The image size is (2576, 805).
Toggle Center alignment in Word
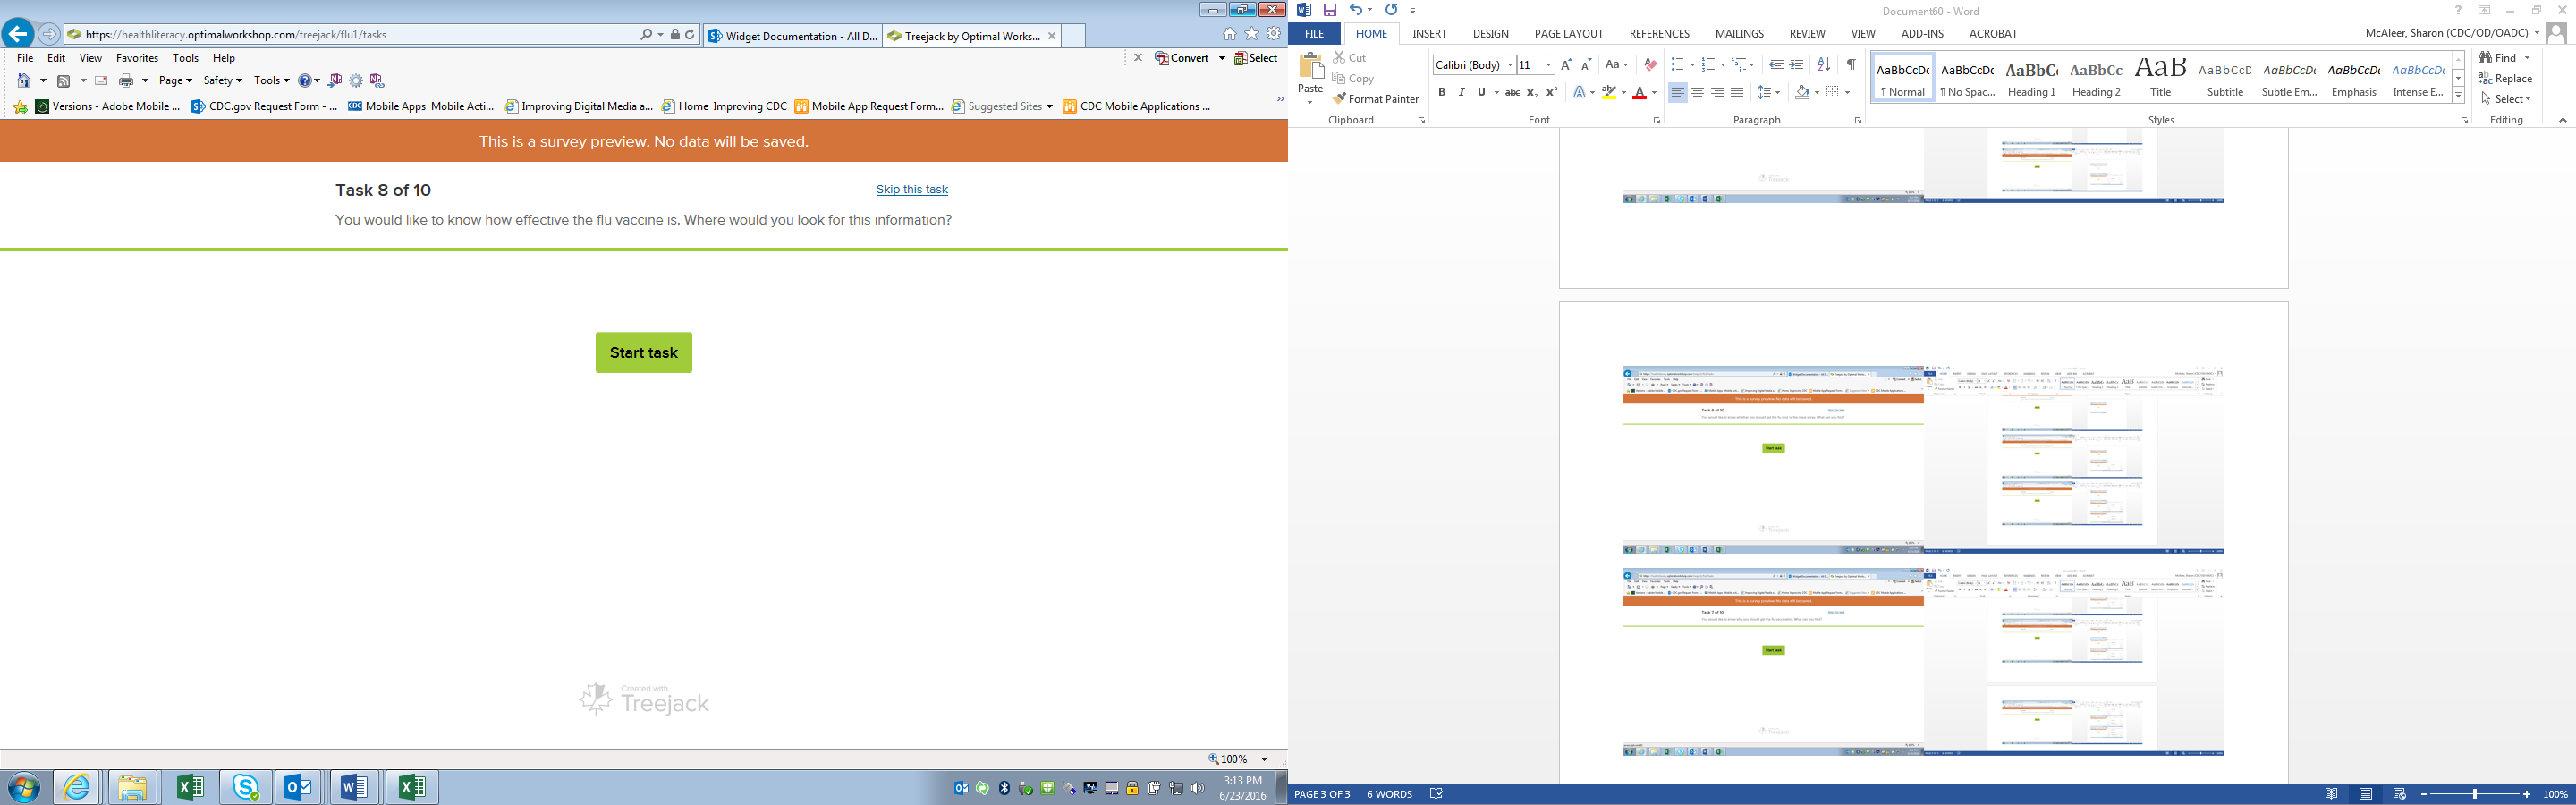click(1697, 93)
